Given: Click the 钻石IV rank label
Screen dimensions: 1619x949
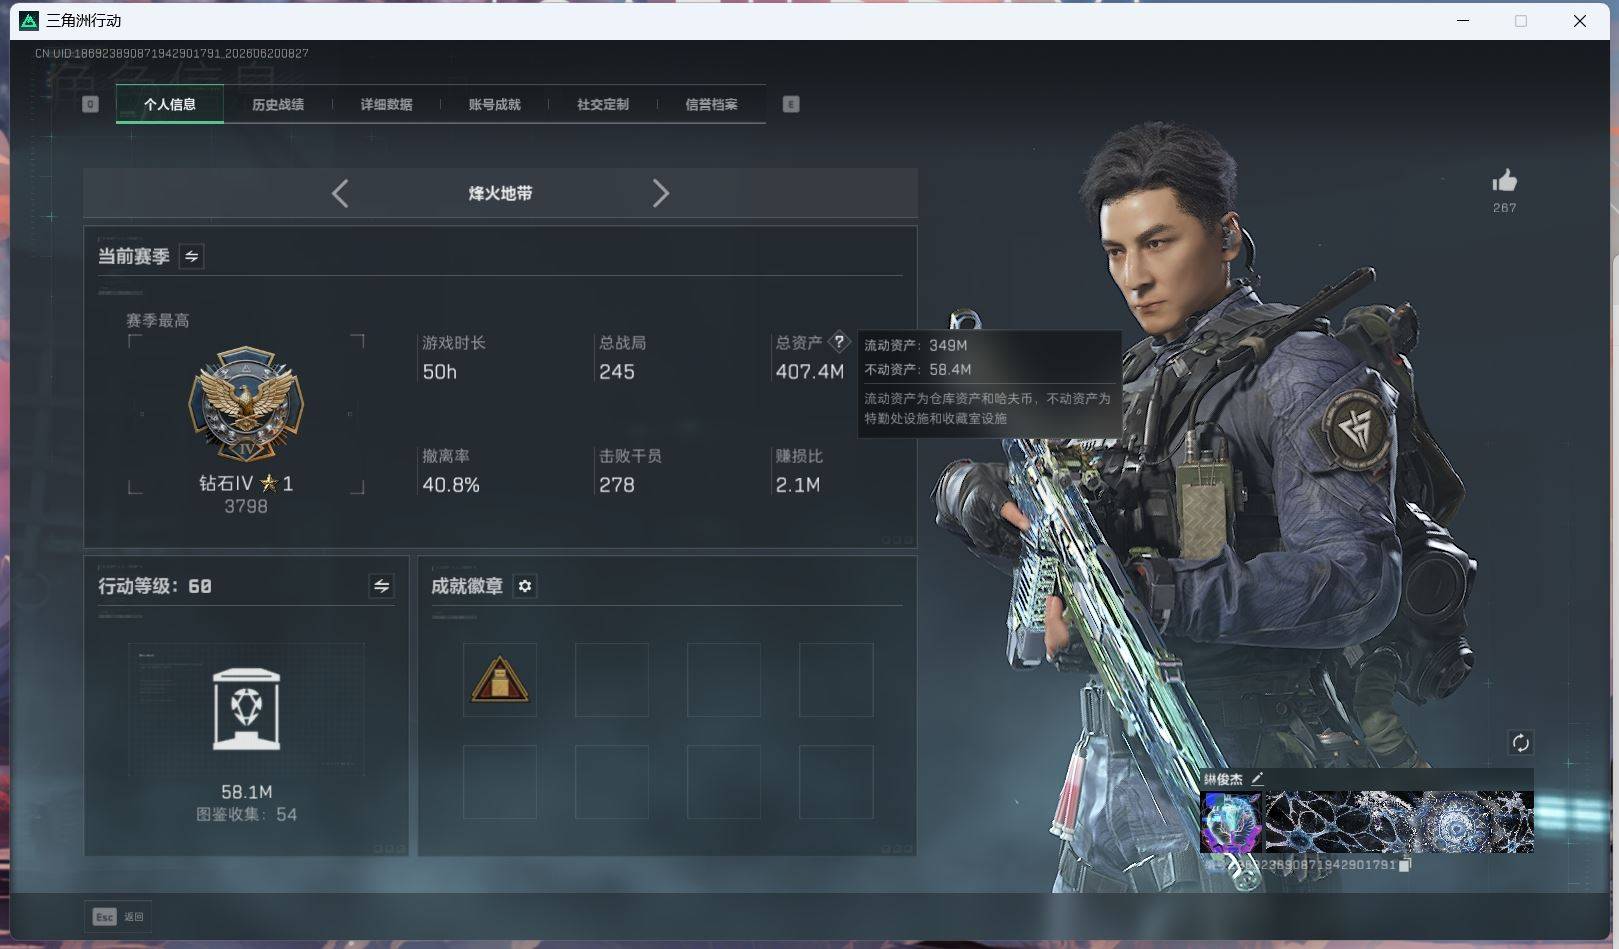Looking at the screenshot, I should (x=246, y=483).
